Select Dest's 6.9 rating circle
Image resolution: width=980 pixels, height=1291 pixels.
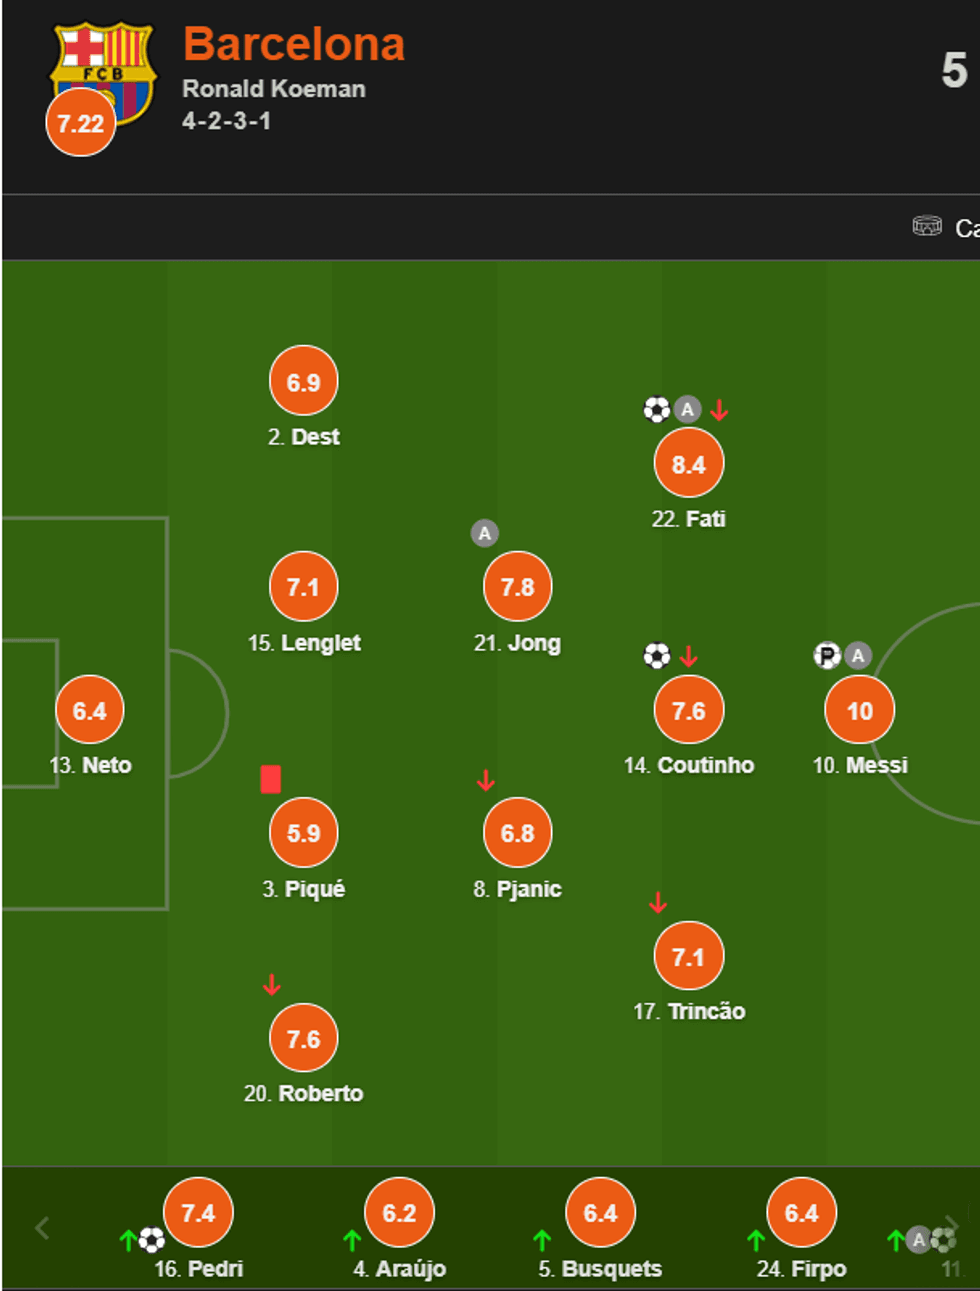coord(303,382)
